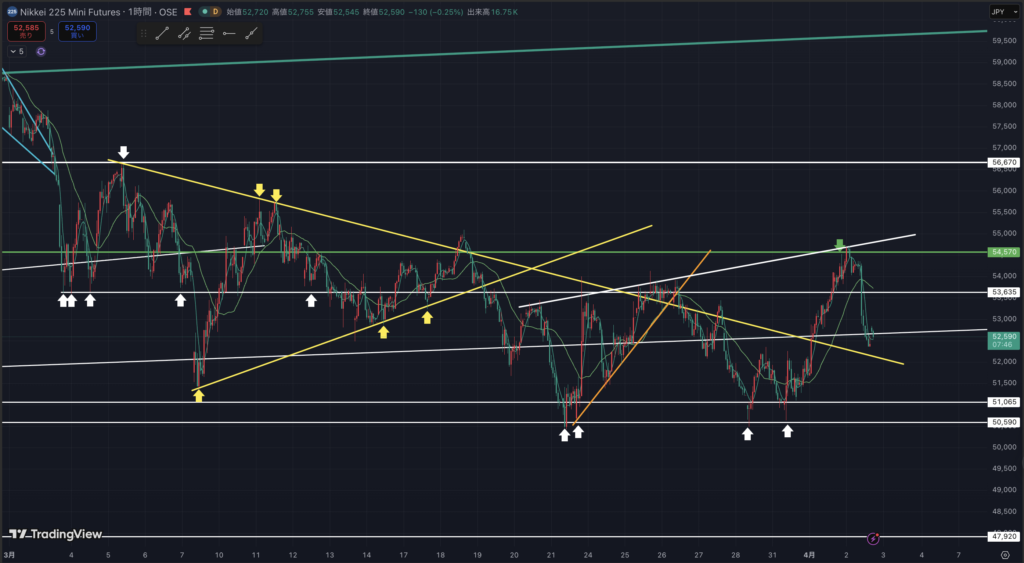Click the red flag next to OSE
The width and height of the screenshot is (1024, 563).
point(187,12)
